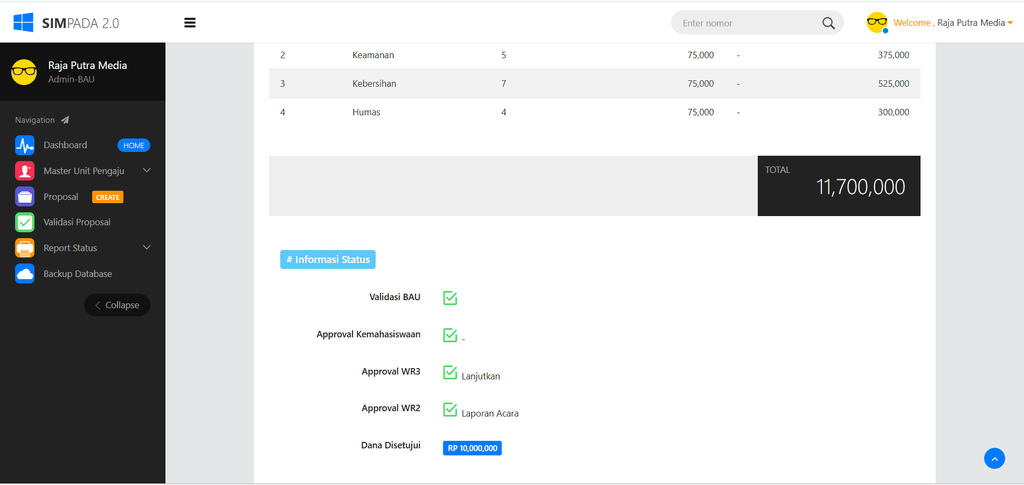Image resolution: width=1024 pixels, height=485 pixels.
Task: Click the # Informasi Status label
Action: coord(328,260)
